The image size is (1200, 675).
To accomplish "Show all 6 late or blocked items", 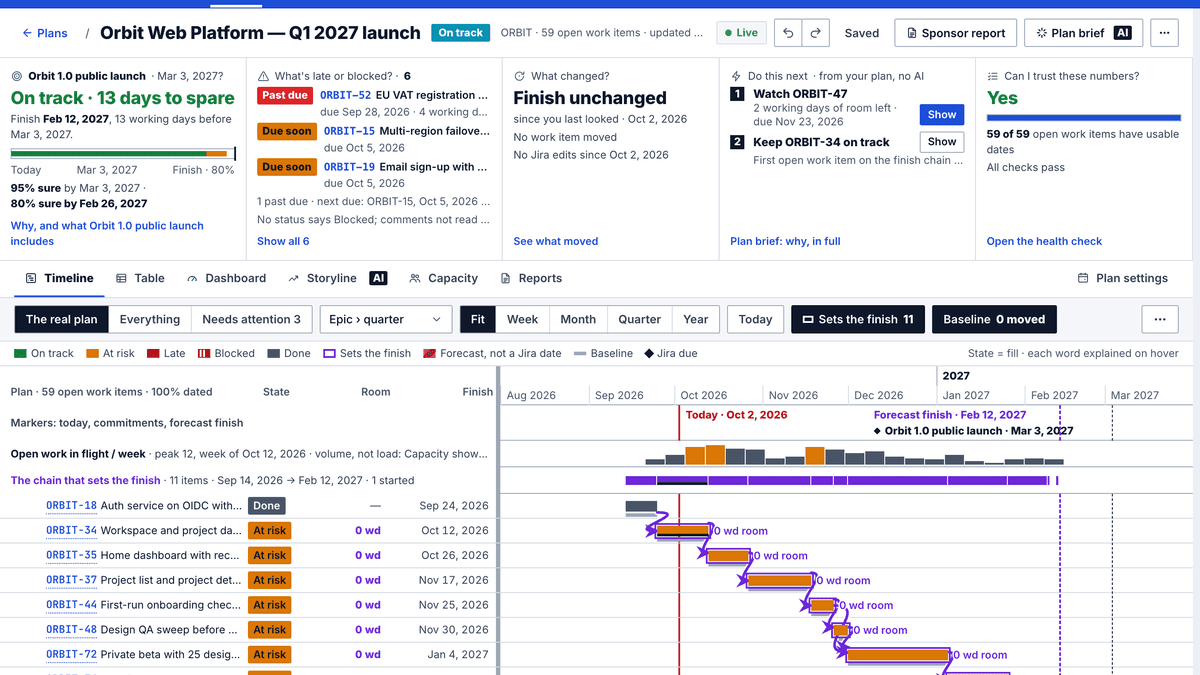I will pyautogui.click(x=283, y=241).
